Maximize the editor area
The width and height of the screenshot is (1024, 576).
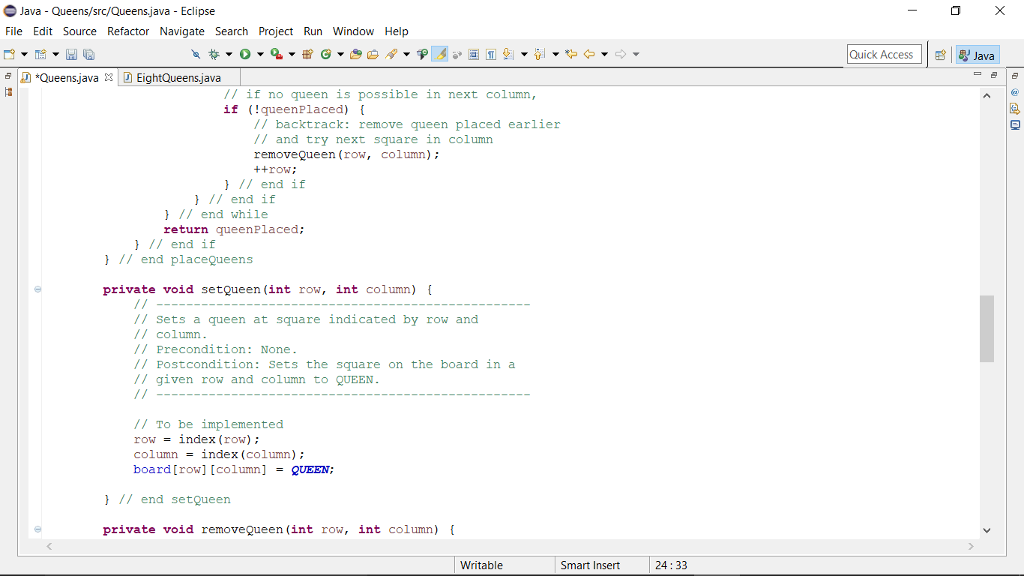point(994,75)
